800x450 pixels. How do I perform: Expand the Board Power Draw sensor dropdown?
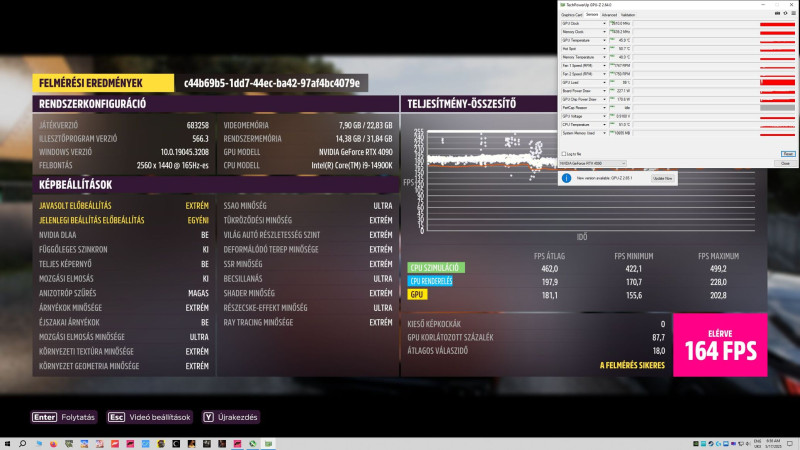[x=604, y=91]
